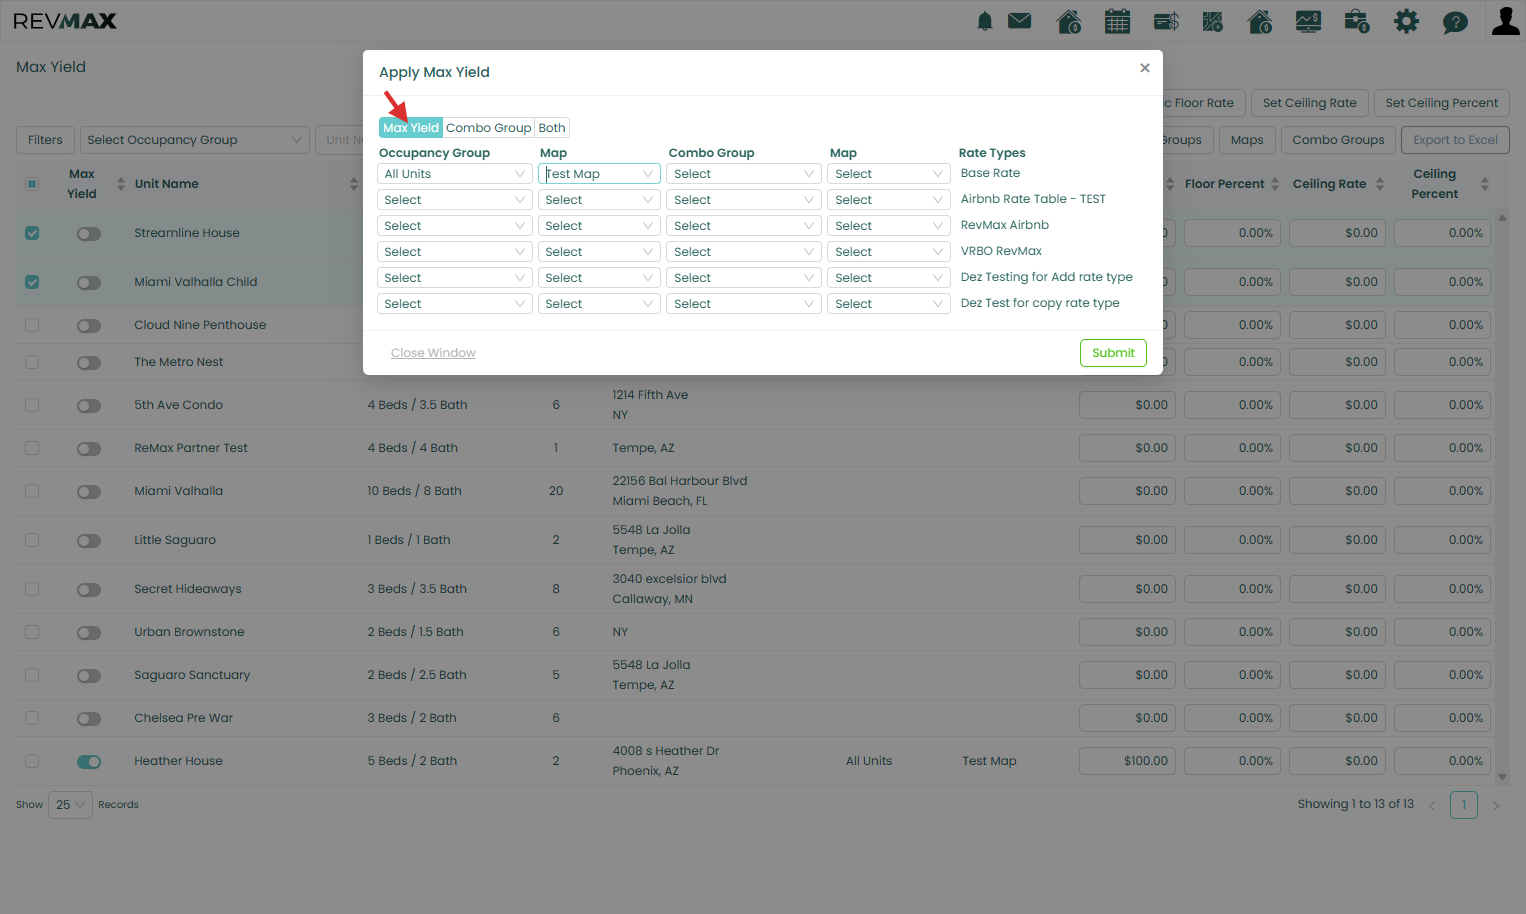Open the credit card dollar icon
Viewport: 1526px width, 914px height.
1166,21
